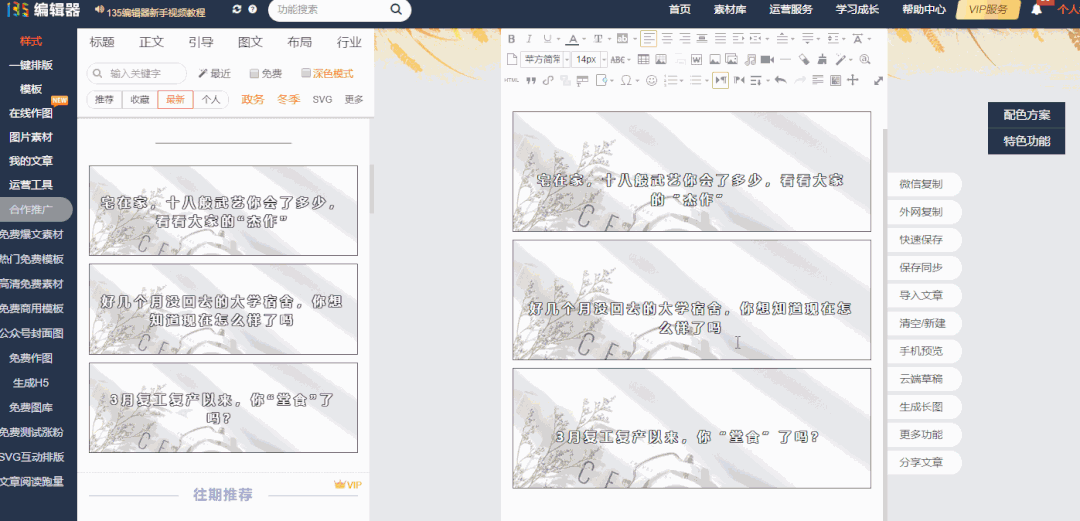Open the 素材库 menu in top navigation
The height and width of the screenshot is (521, 1080).
pyautogui.click(x=730, y=10)
